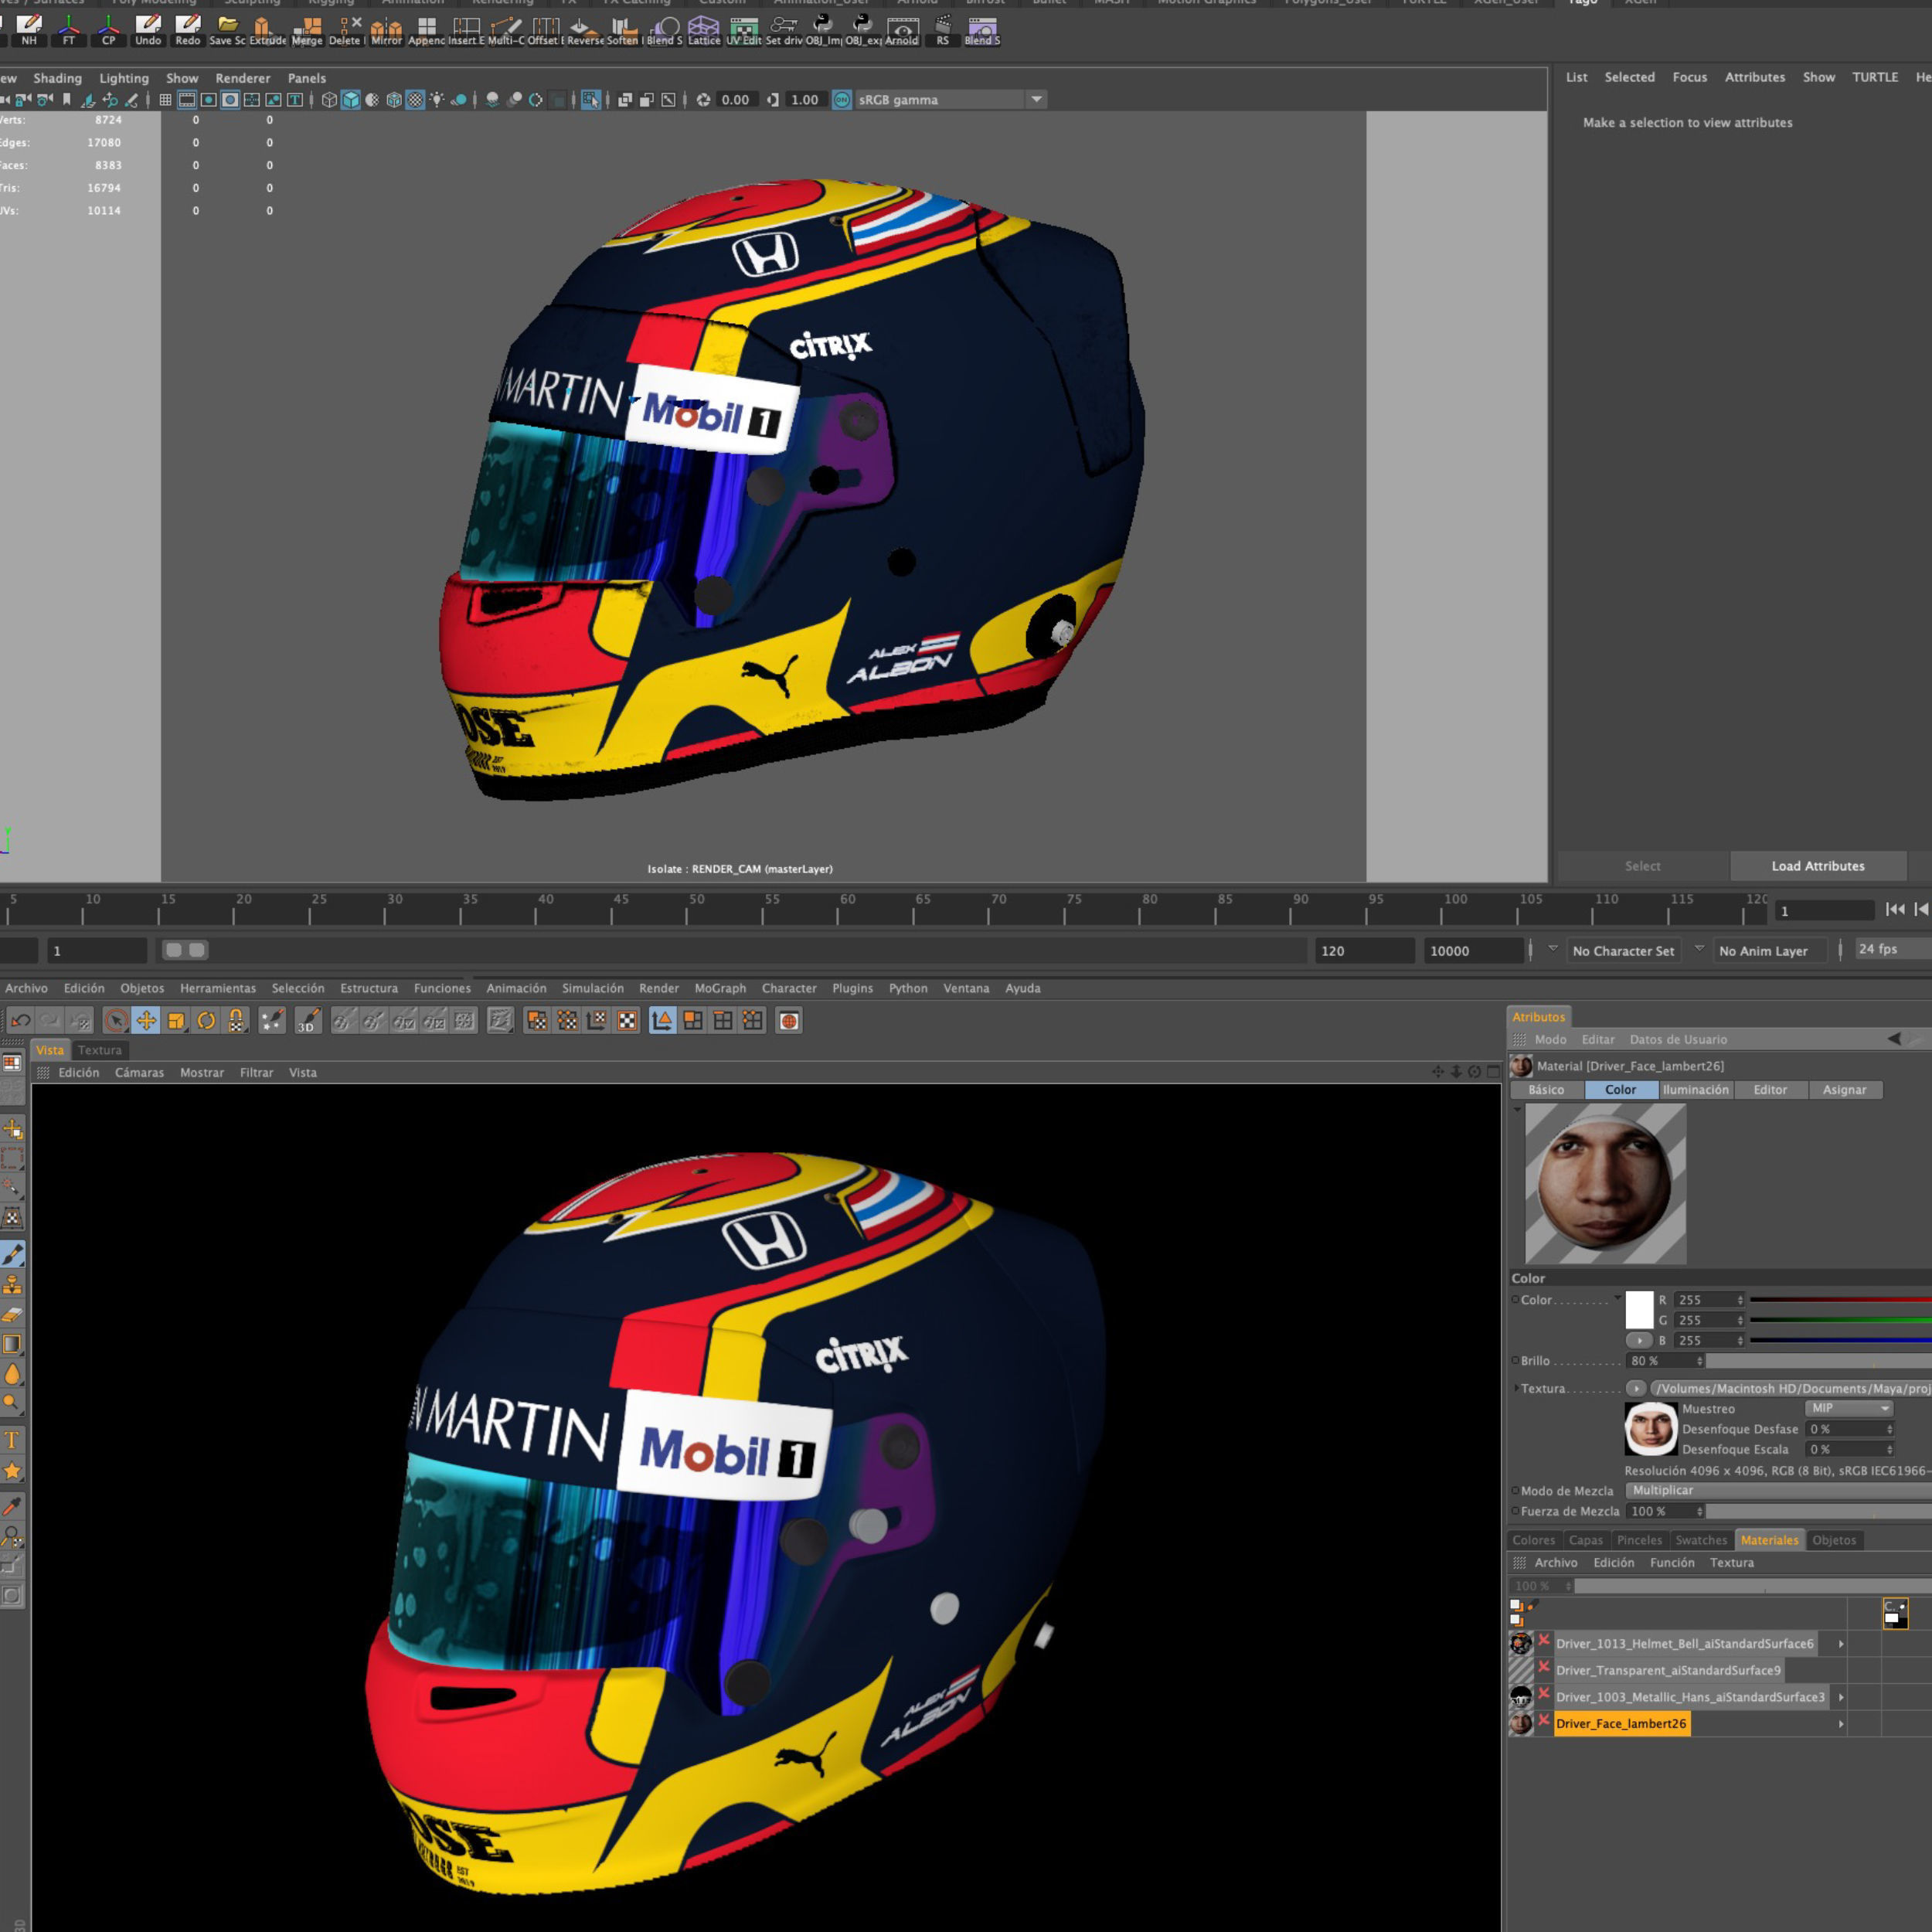1932x1932 pixels.
Task: Click the Undo arrow in BodyPaint toolbar
Action: 21,1021
